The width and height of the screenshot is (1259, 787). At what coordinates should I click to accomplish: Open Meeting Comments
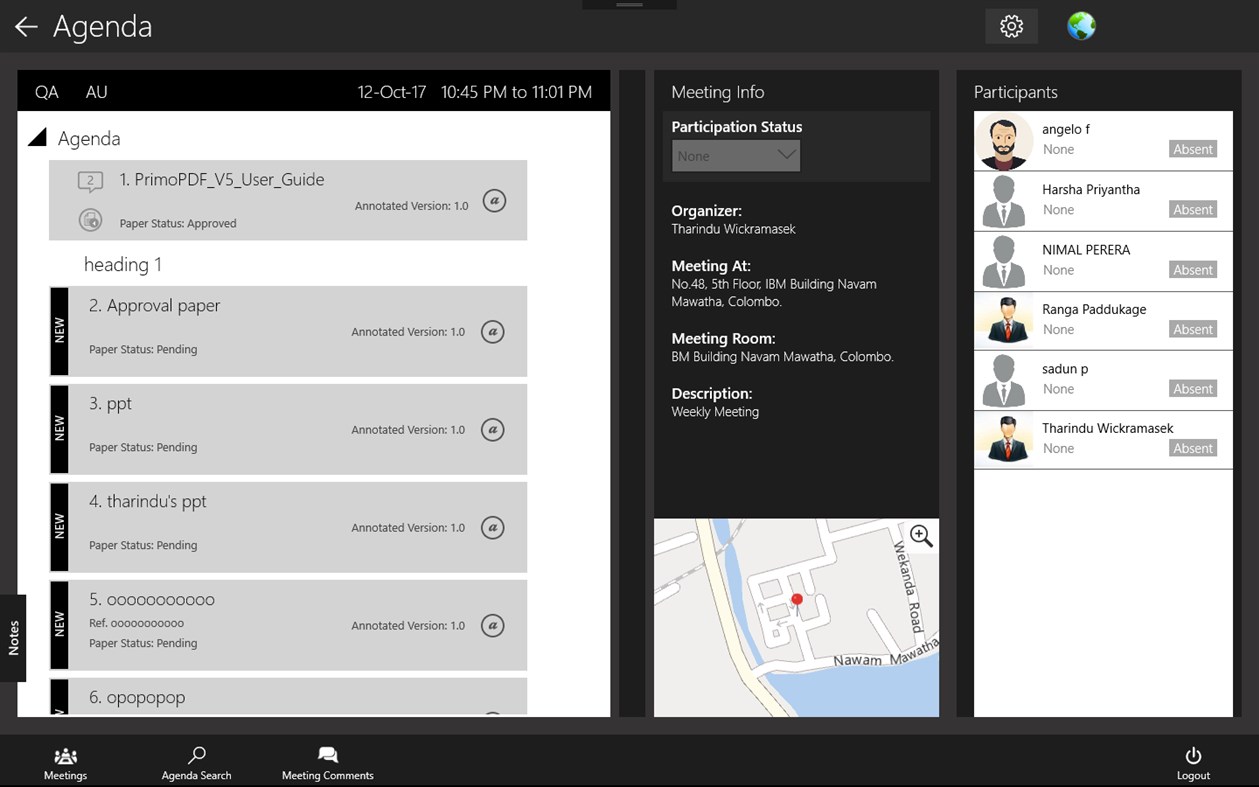(x=327, y=764)
